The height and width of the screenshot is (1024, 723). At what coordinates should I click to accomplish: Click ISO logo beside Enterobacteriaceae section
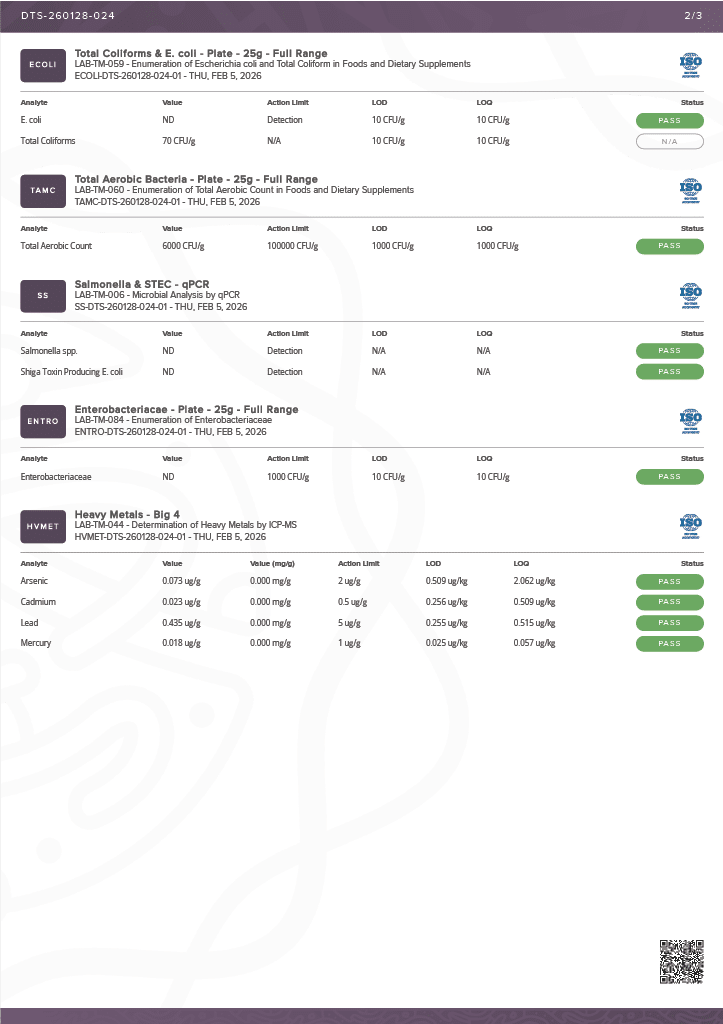[x=691, y=420]
